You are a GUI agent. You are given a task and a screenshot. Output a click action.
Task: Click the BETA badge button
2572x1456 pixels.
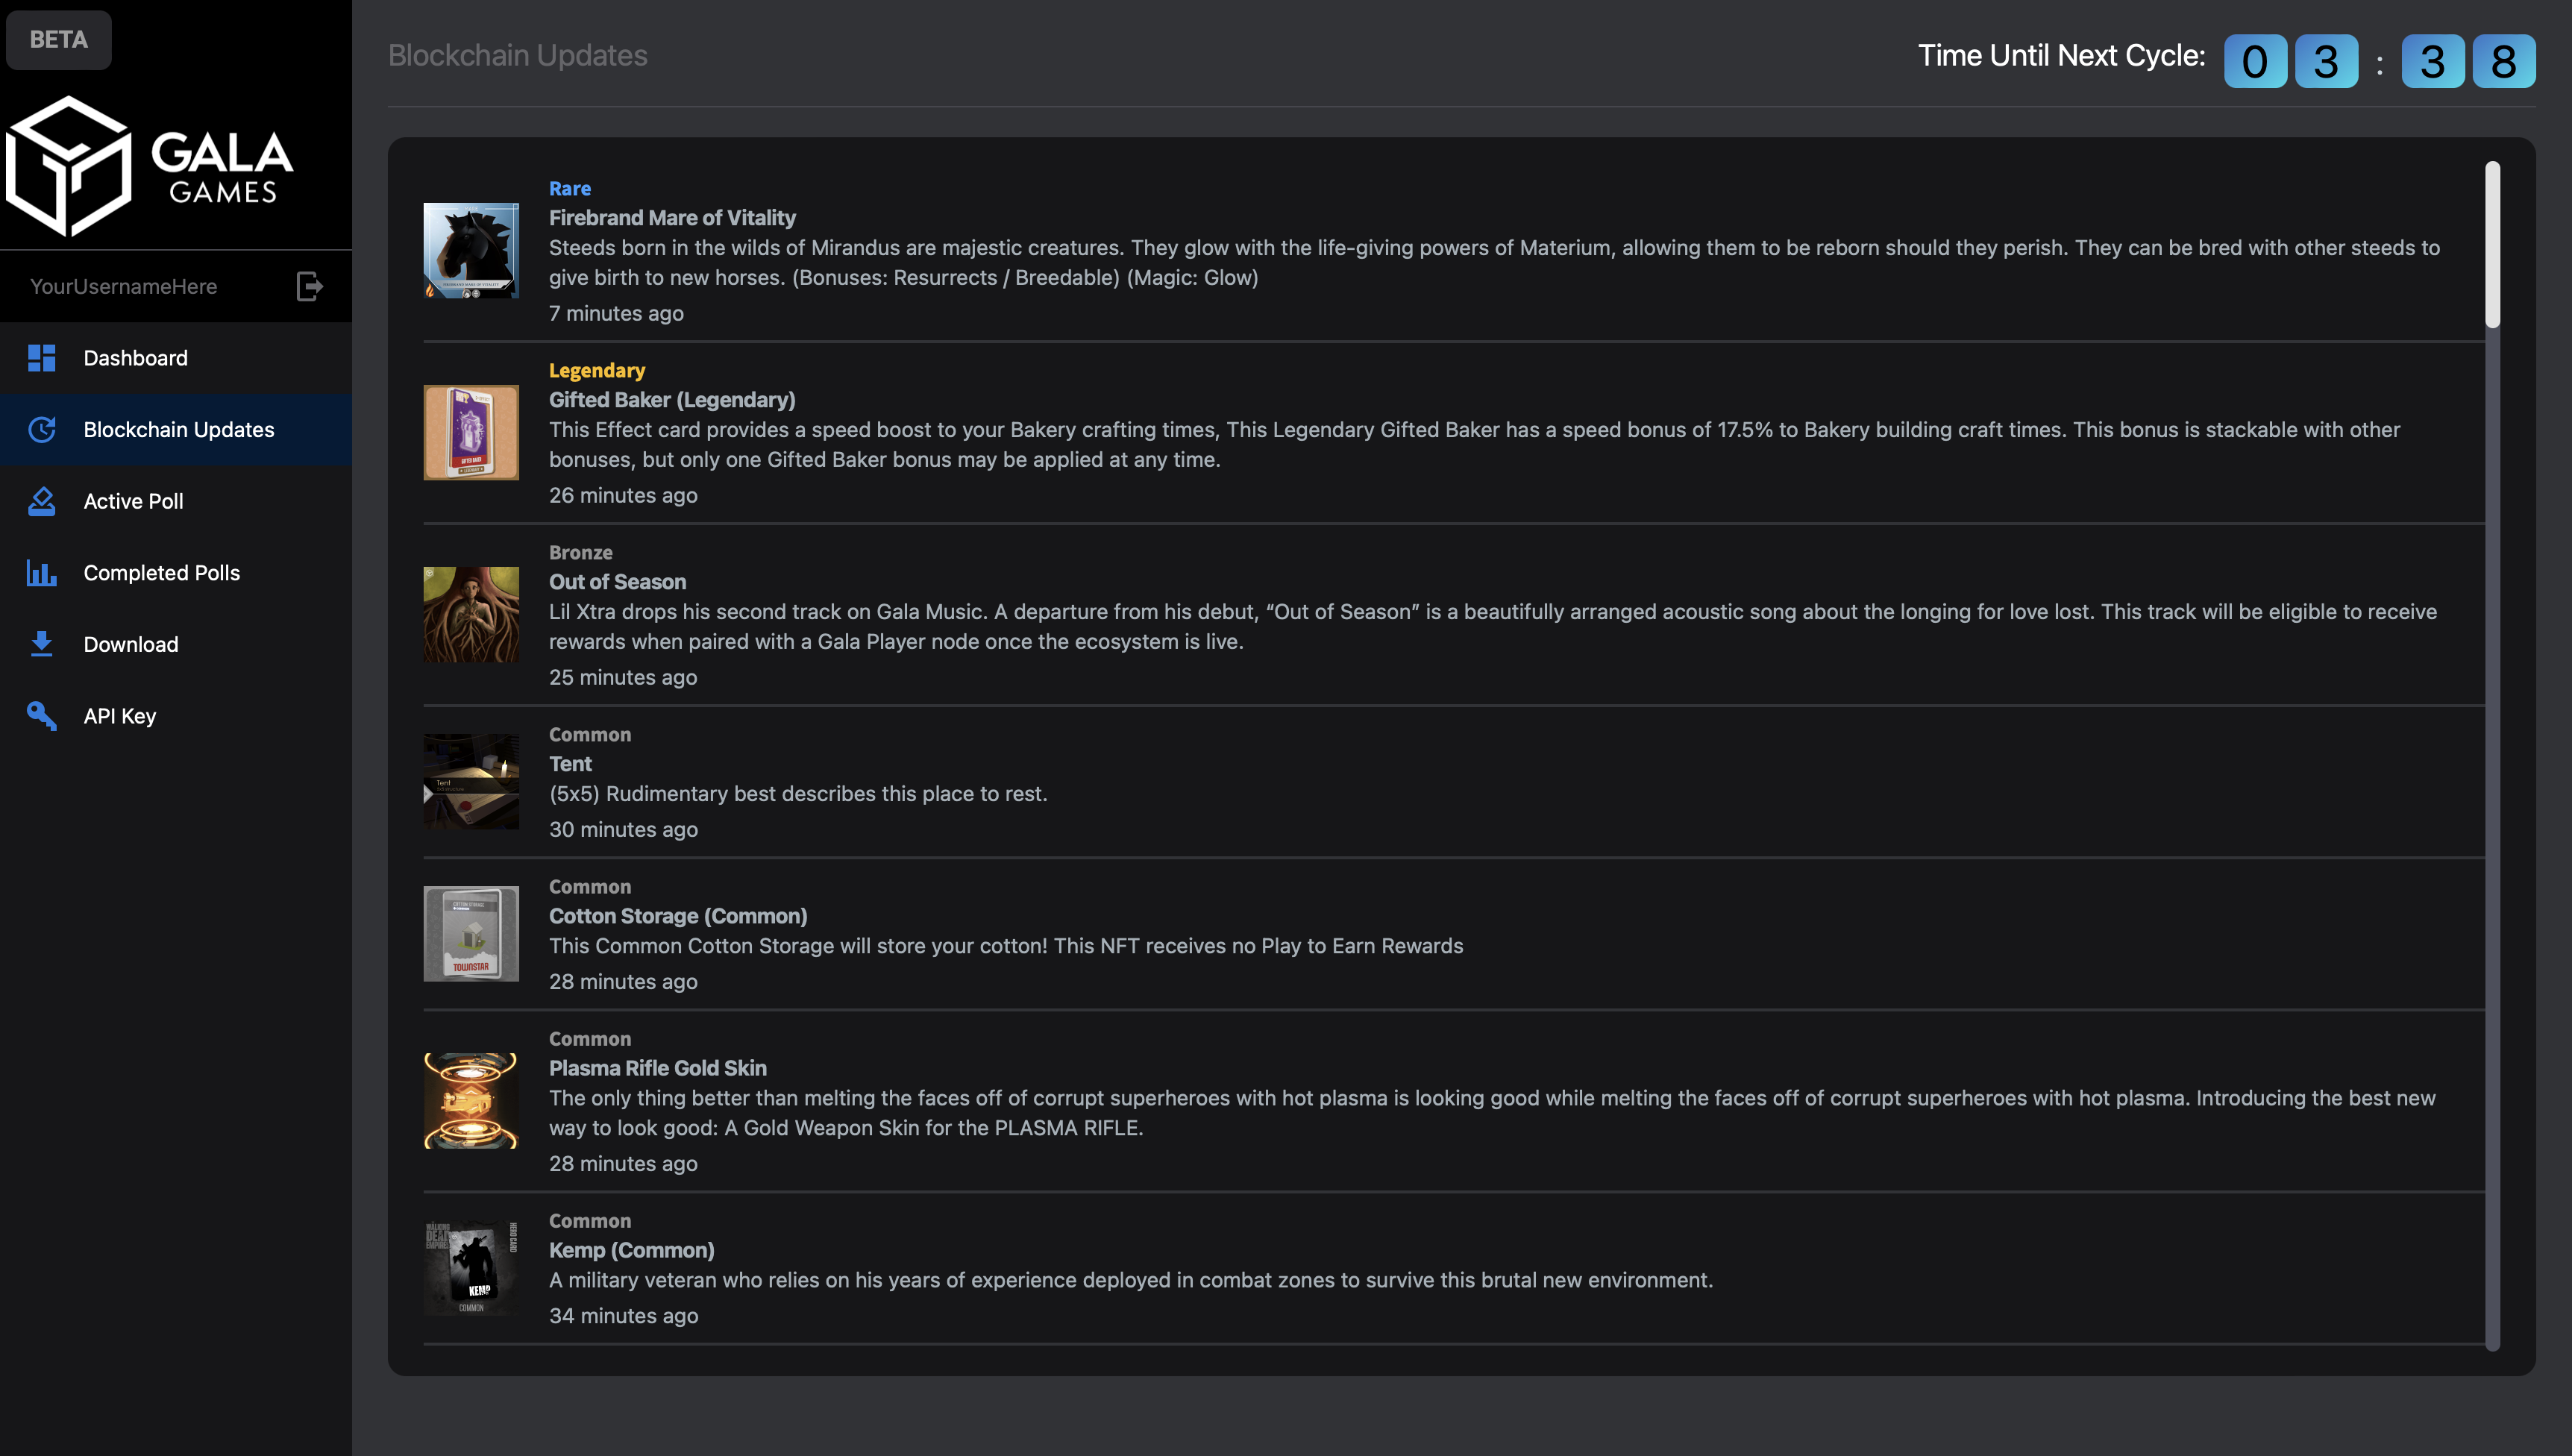click(x=59, y=40)
